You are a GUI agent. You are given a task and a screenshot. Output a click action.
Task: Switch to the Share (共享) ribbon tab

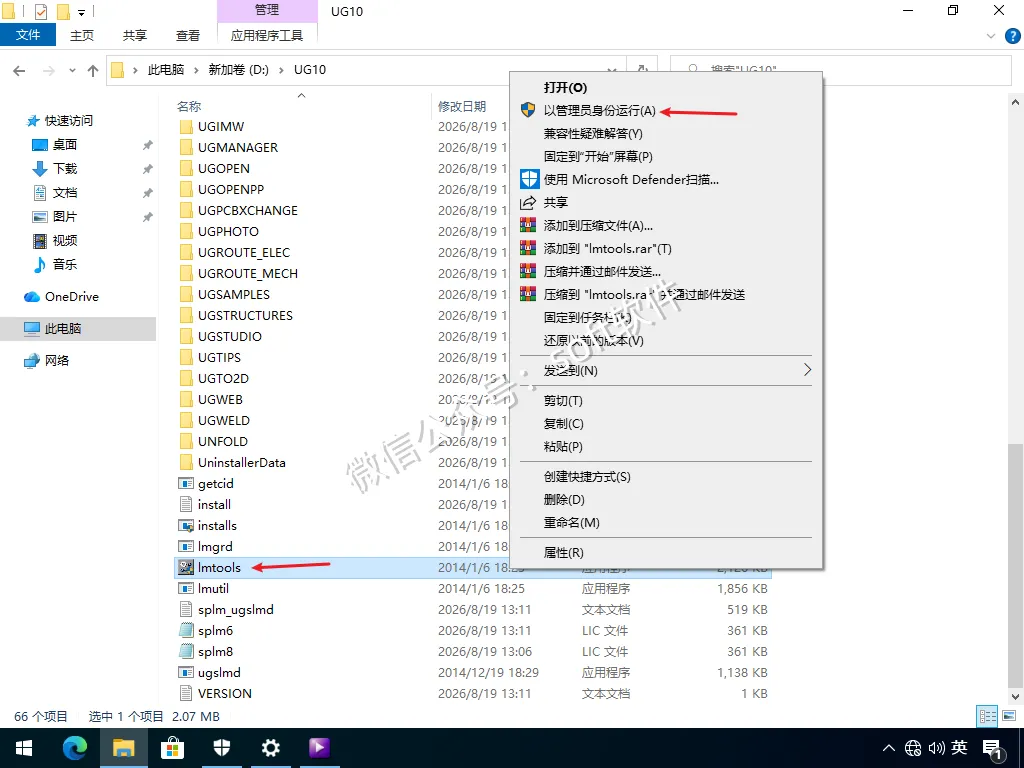135,35
